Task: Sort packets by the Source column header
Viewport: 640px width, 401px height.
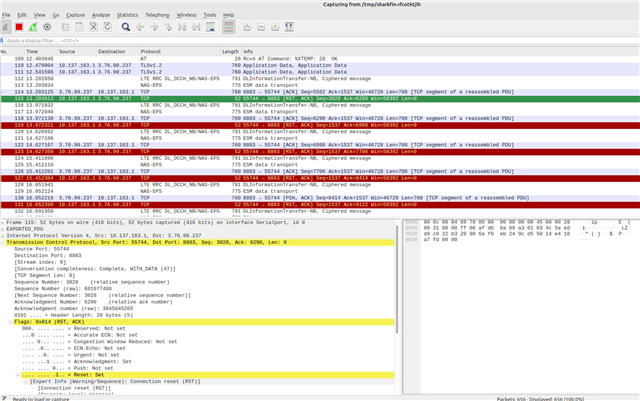Action: [76, 51]
